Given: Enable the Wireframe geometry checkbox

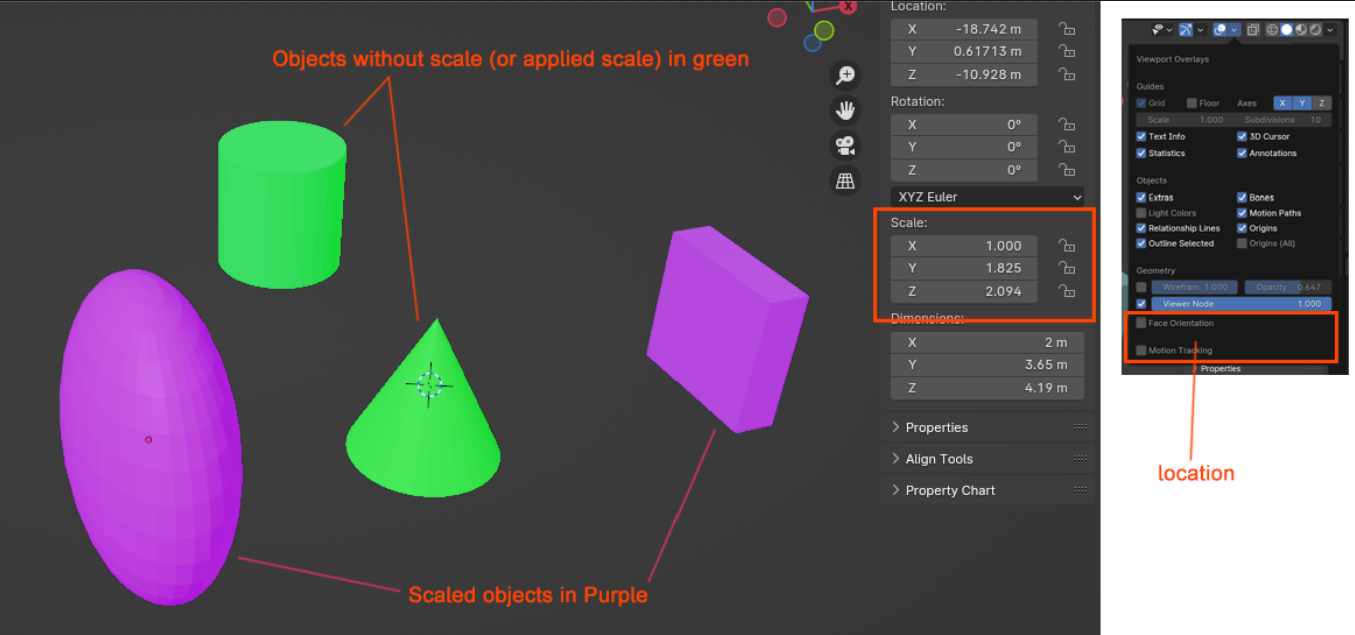Looking at the screenshot, I should point(1141,287).
